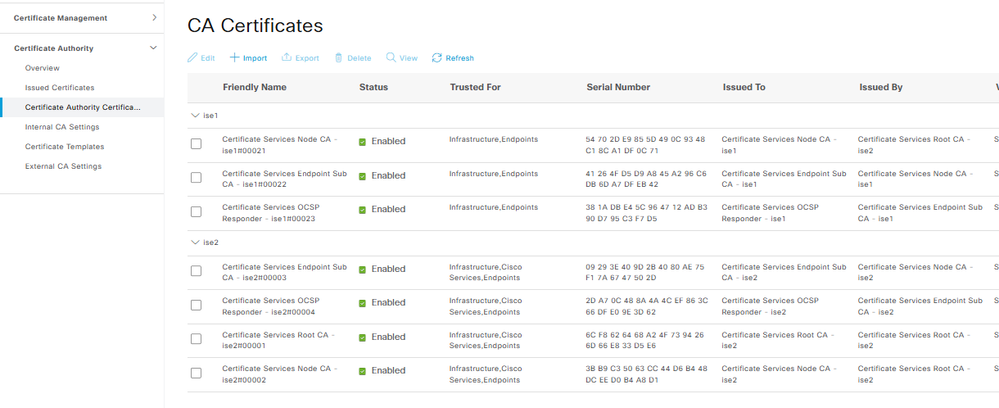Select checkbox for OCSP Responder ise1#00023
The width and height of the screenshot is (999, 408).
[196, 212]
